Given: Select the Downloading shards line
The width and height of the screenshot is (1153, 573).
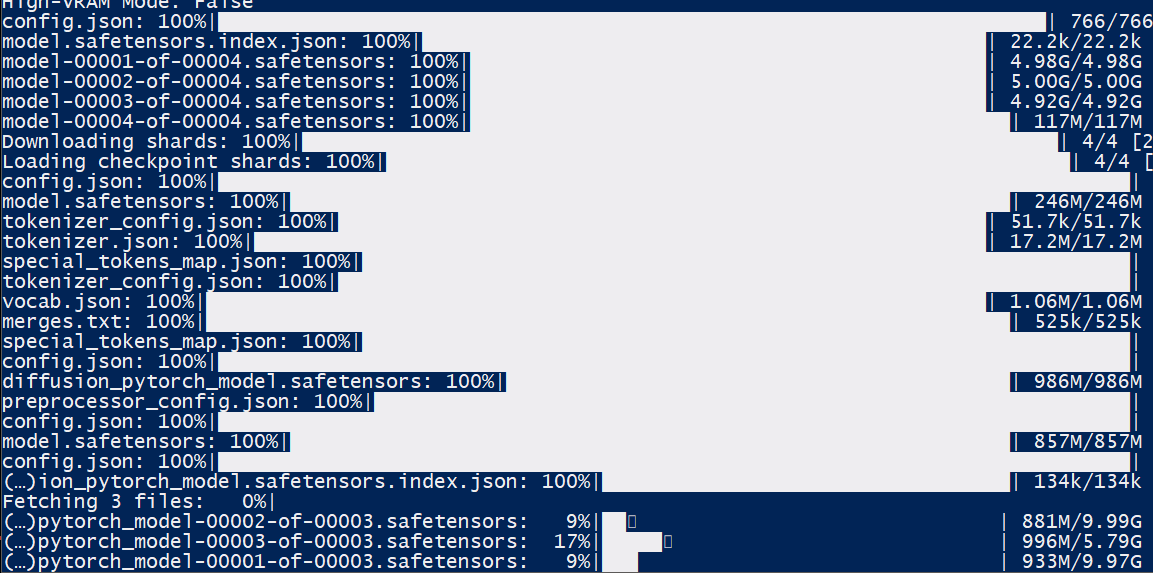Looking at the screenshot, I should [576, 142].
